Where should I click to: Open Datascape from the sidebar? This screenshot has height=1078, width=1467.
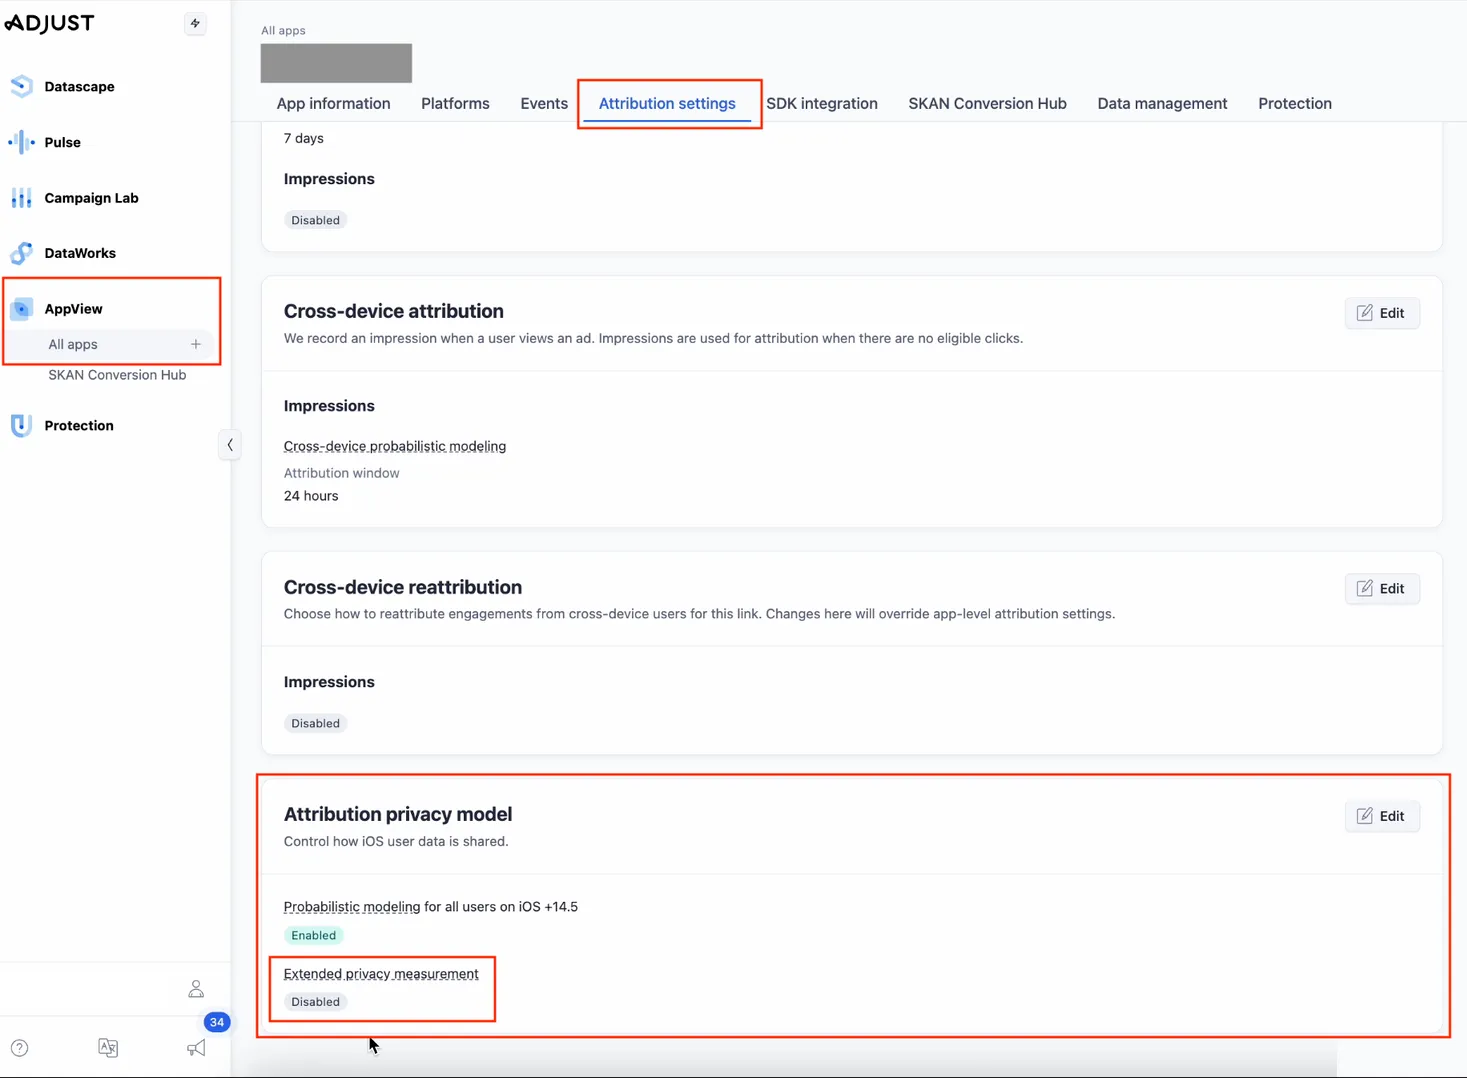[x=77, y=86]
